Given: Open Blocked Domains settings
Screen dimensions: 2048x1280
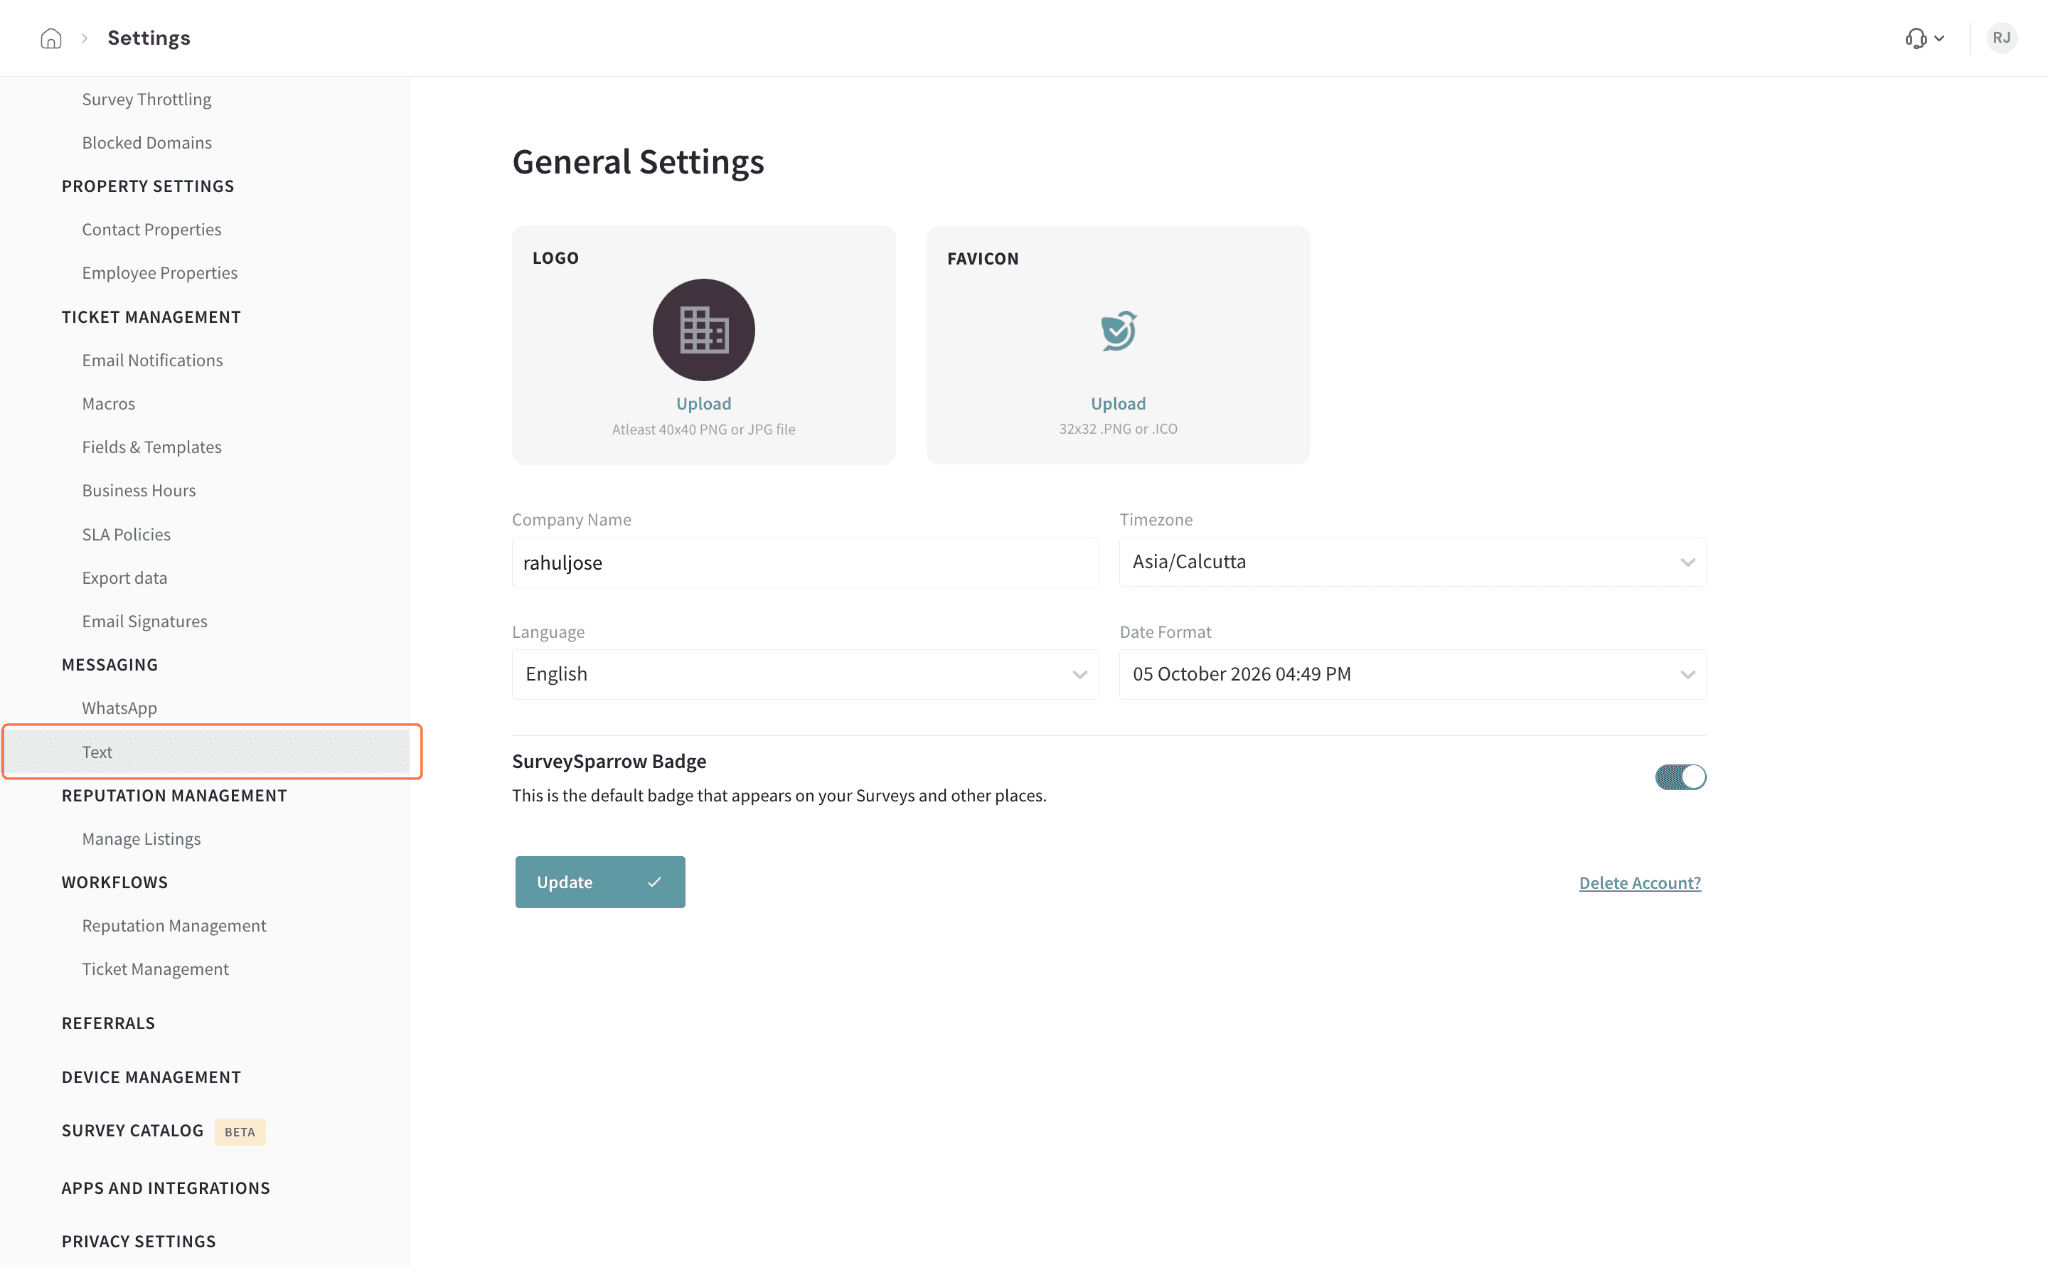Looking at the screenshot, I should [x=147, y=142].
